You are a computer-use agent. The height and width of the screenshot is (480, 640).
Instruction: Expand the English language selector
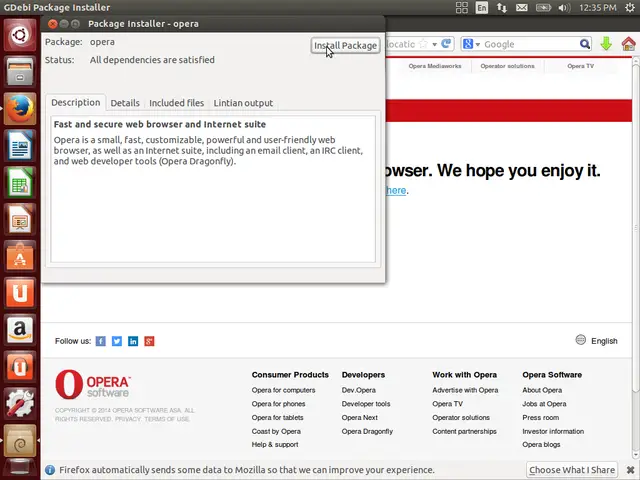coord(596,341)
